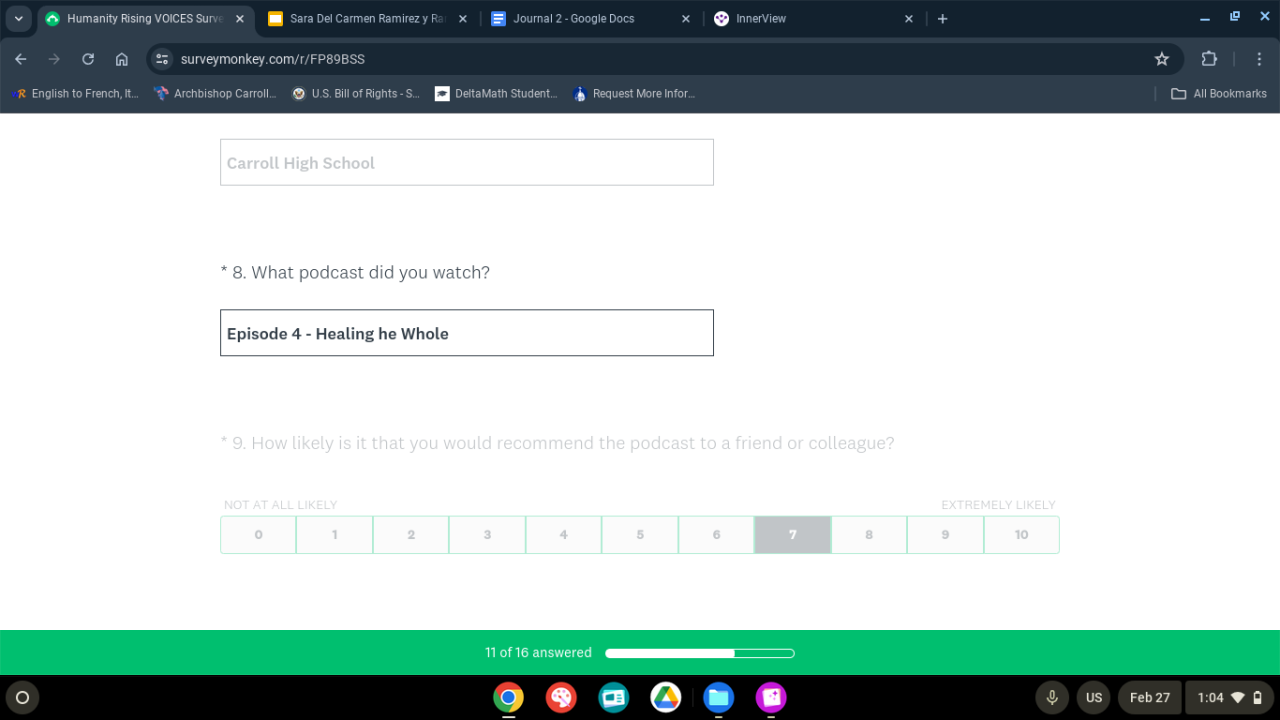1280x720 pixels.
Task: Open the Request More Infor... bookmark
Action: pyautogui.click(x=634, y=94)
